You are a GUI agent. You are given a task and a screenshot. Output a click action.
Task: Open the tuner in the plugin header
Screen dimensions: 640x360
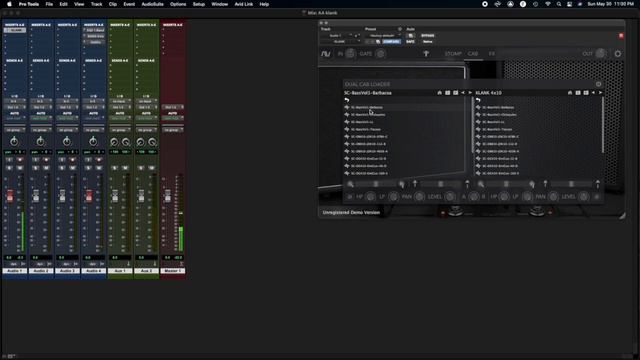(426, 53)
